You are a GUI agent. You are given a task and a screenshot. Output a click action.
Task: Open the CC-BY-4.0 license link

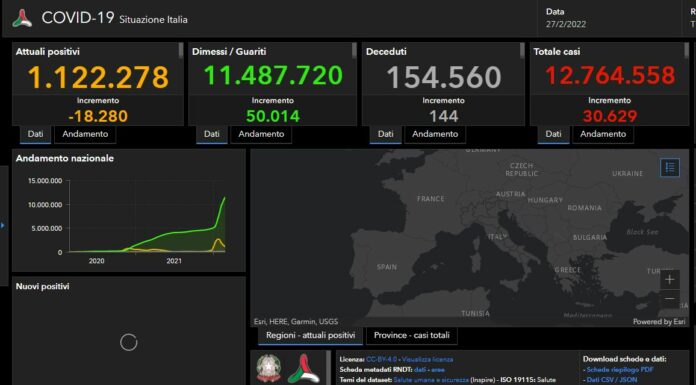click(381, 359)
